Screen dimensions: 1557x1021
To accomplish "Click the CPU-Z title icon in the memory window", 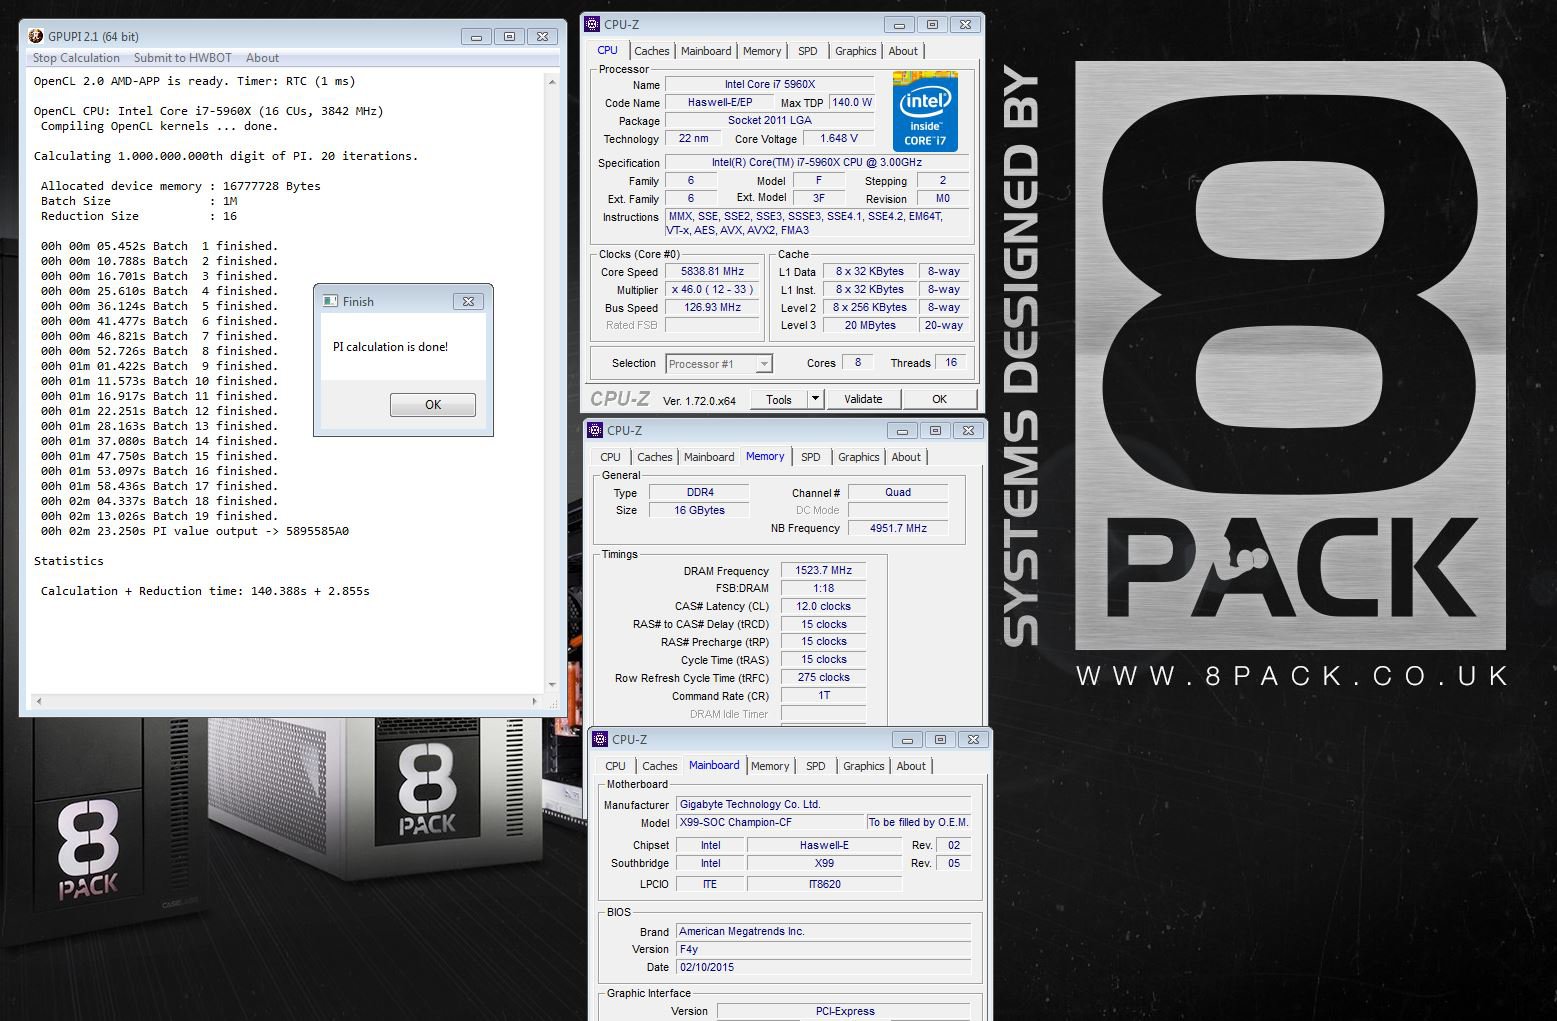I will pos(596,430).
